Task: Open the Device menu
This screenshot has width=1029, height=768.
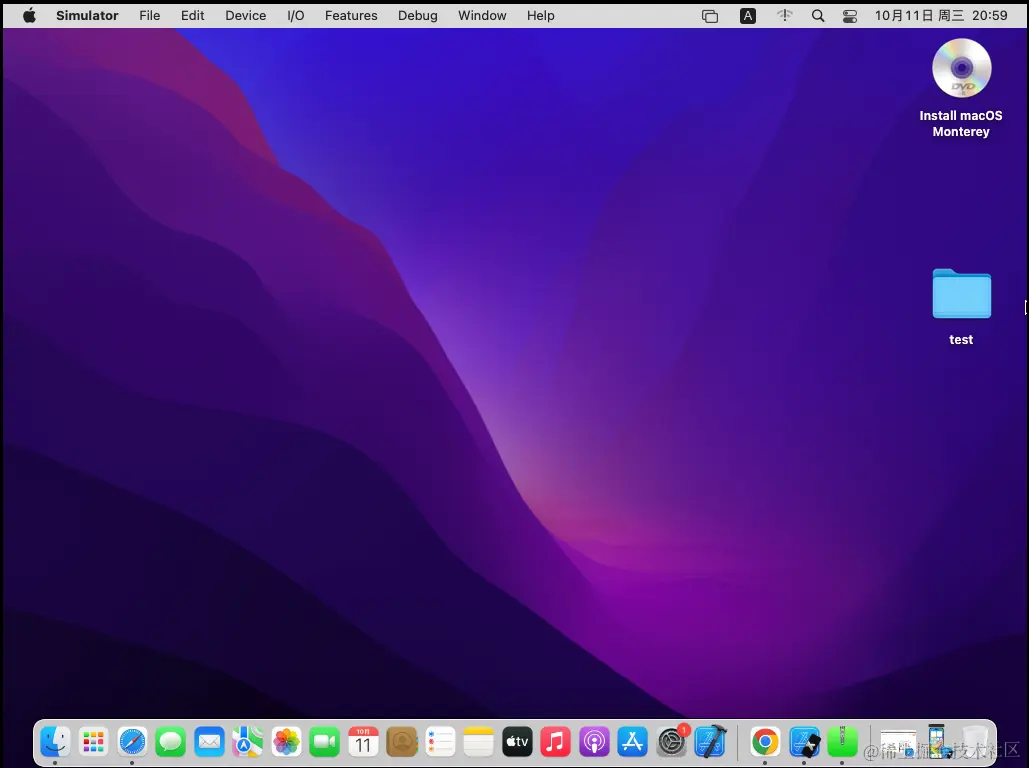Action: [245, 16]
